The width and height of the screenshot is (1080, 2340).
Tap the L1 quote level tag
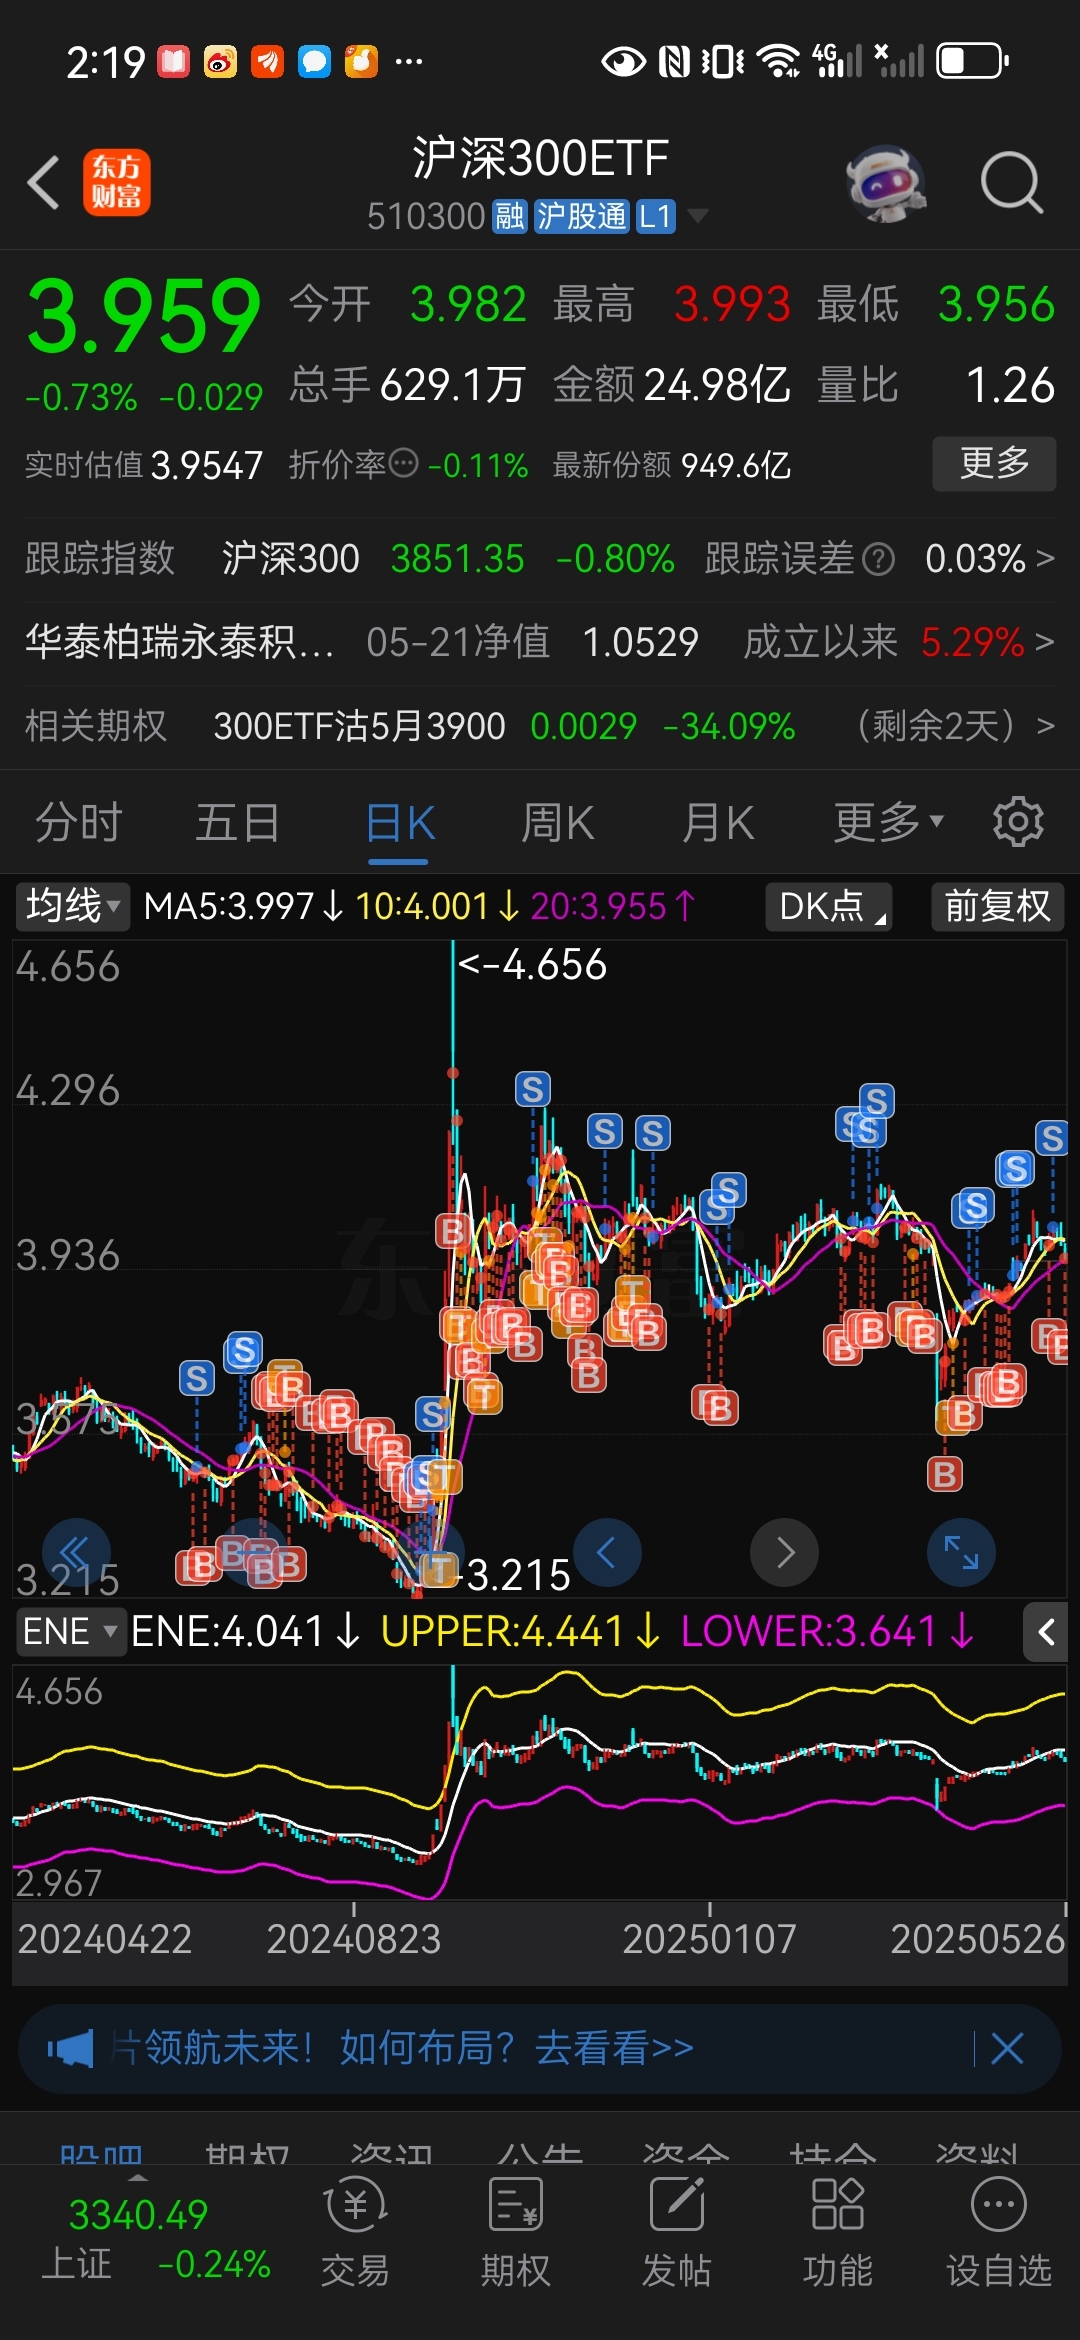[x=655, y=216]
